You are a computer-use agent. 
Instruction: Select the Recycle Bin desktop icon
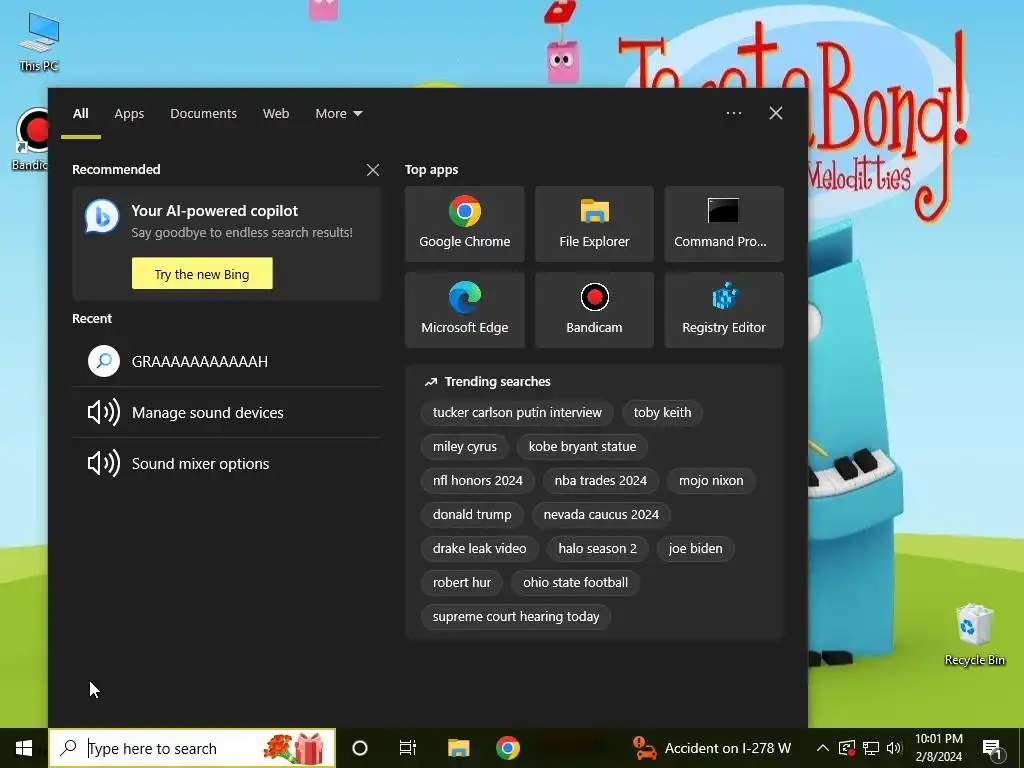coord(974,635)
